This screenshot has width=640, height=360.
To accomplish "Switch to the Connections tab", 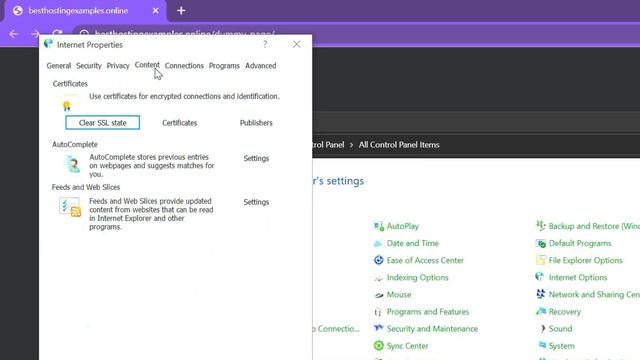I will (184, 66).
